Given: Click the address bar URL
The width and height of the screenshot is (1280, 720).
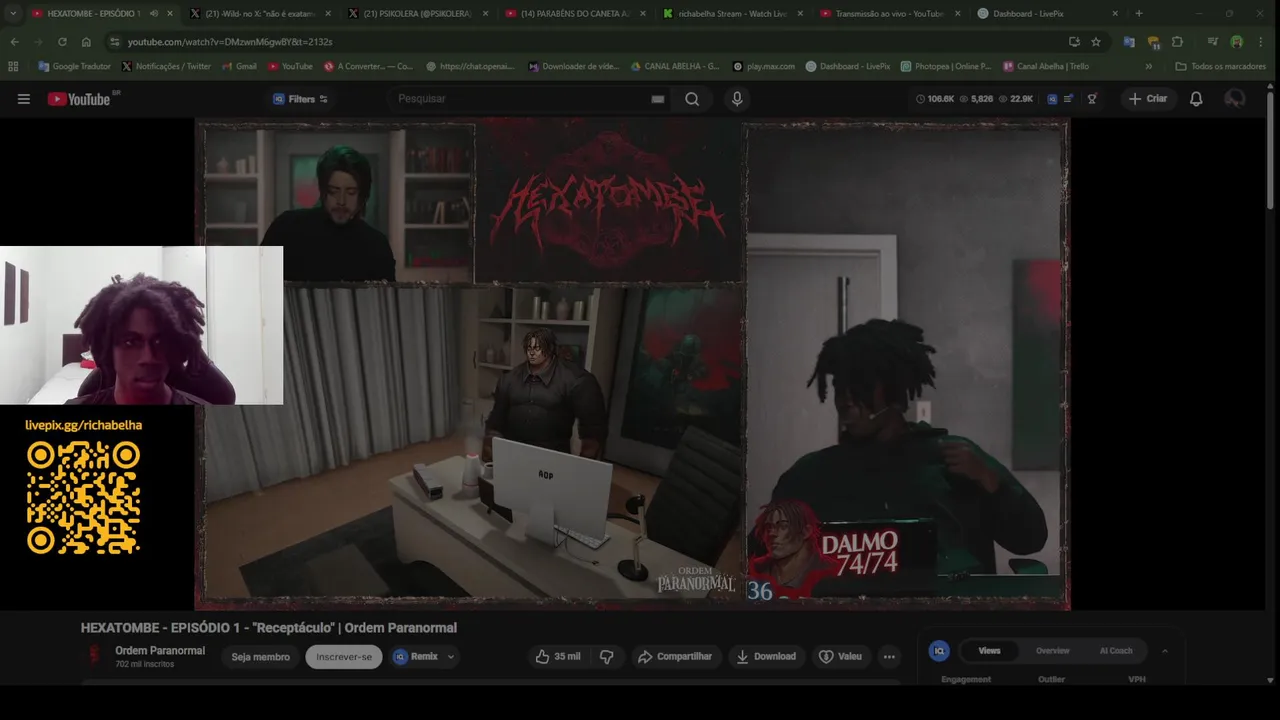Looking at the screenshot, I should click(230, 42).
